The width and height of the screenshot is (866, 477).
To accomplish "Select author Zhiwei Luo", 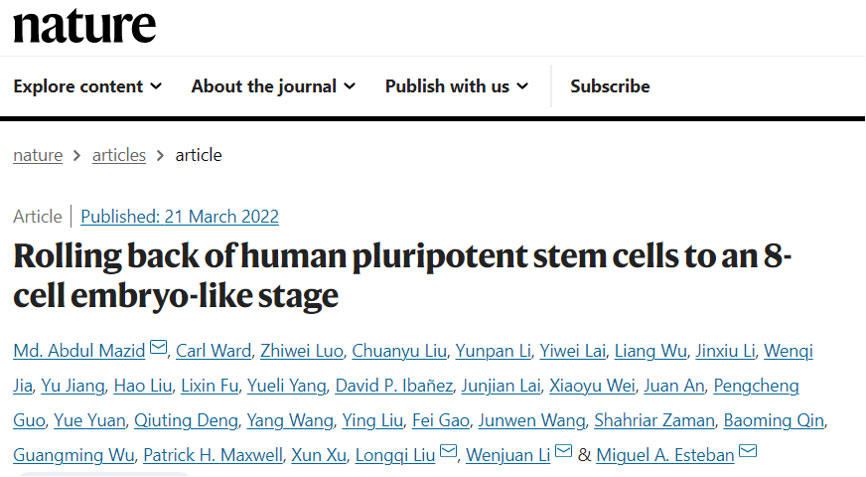I will coord(302,351).
